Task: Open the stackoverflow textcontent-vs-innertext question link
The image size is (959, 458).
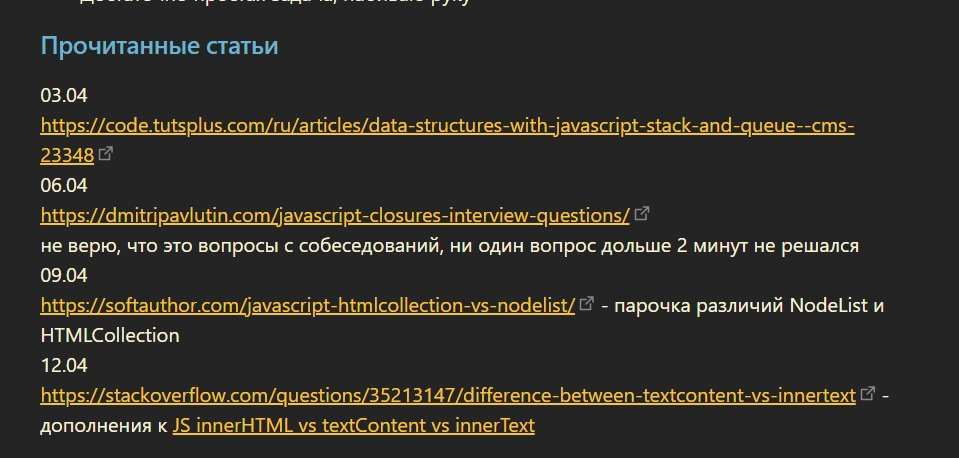Action: pyautogui.click(x=448, y=395)
